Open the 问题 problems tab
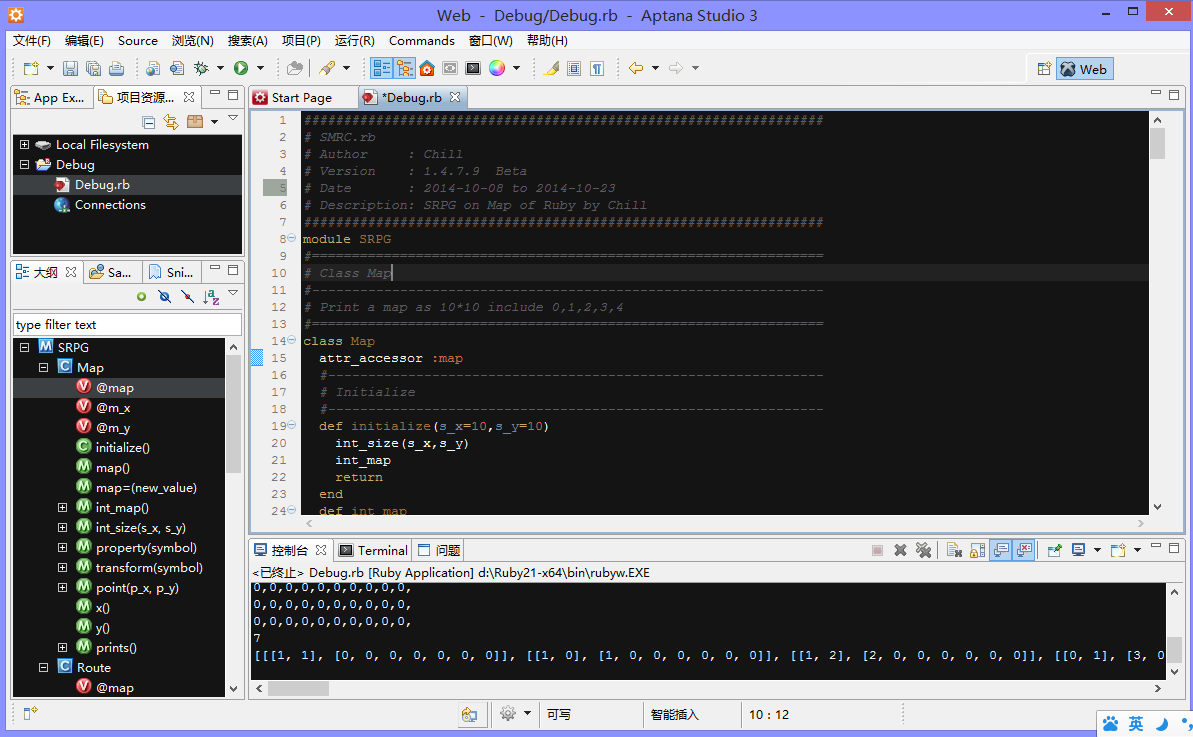Image resolution: width=1193 pixels, height=737 pixels. tap(439, 550)
